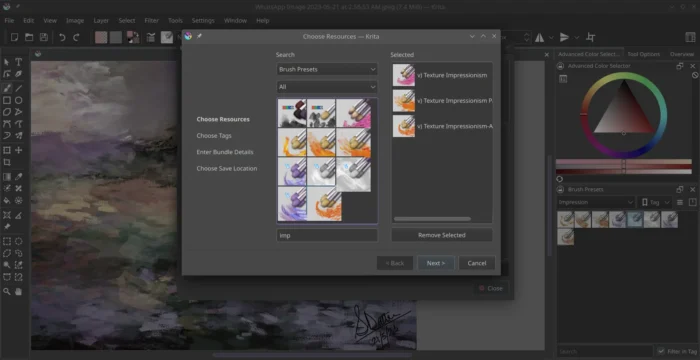
Task: Open Brush Presets docker display settings icon
Action: (679, 202)
